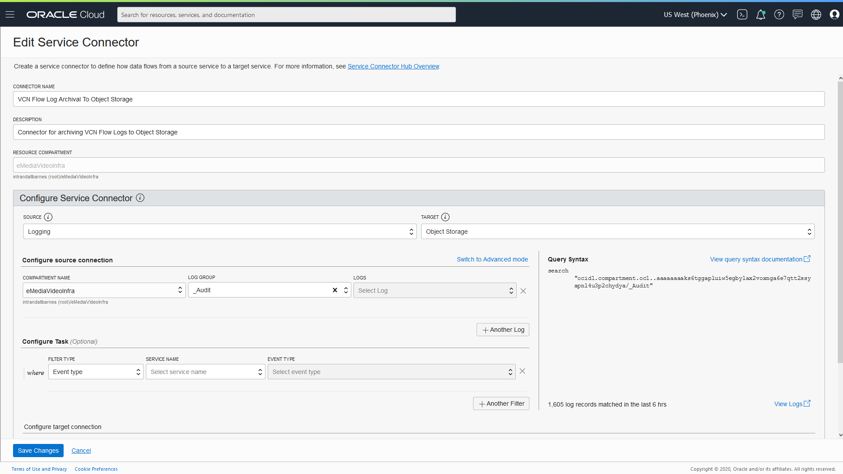Viewport: 843px width, 474px height.
Task: Open the Source Logging dropdown
Action: (x=219, y=232)
